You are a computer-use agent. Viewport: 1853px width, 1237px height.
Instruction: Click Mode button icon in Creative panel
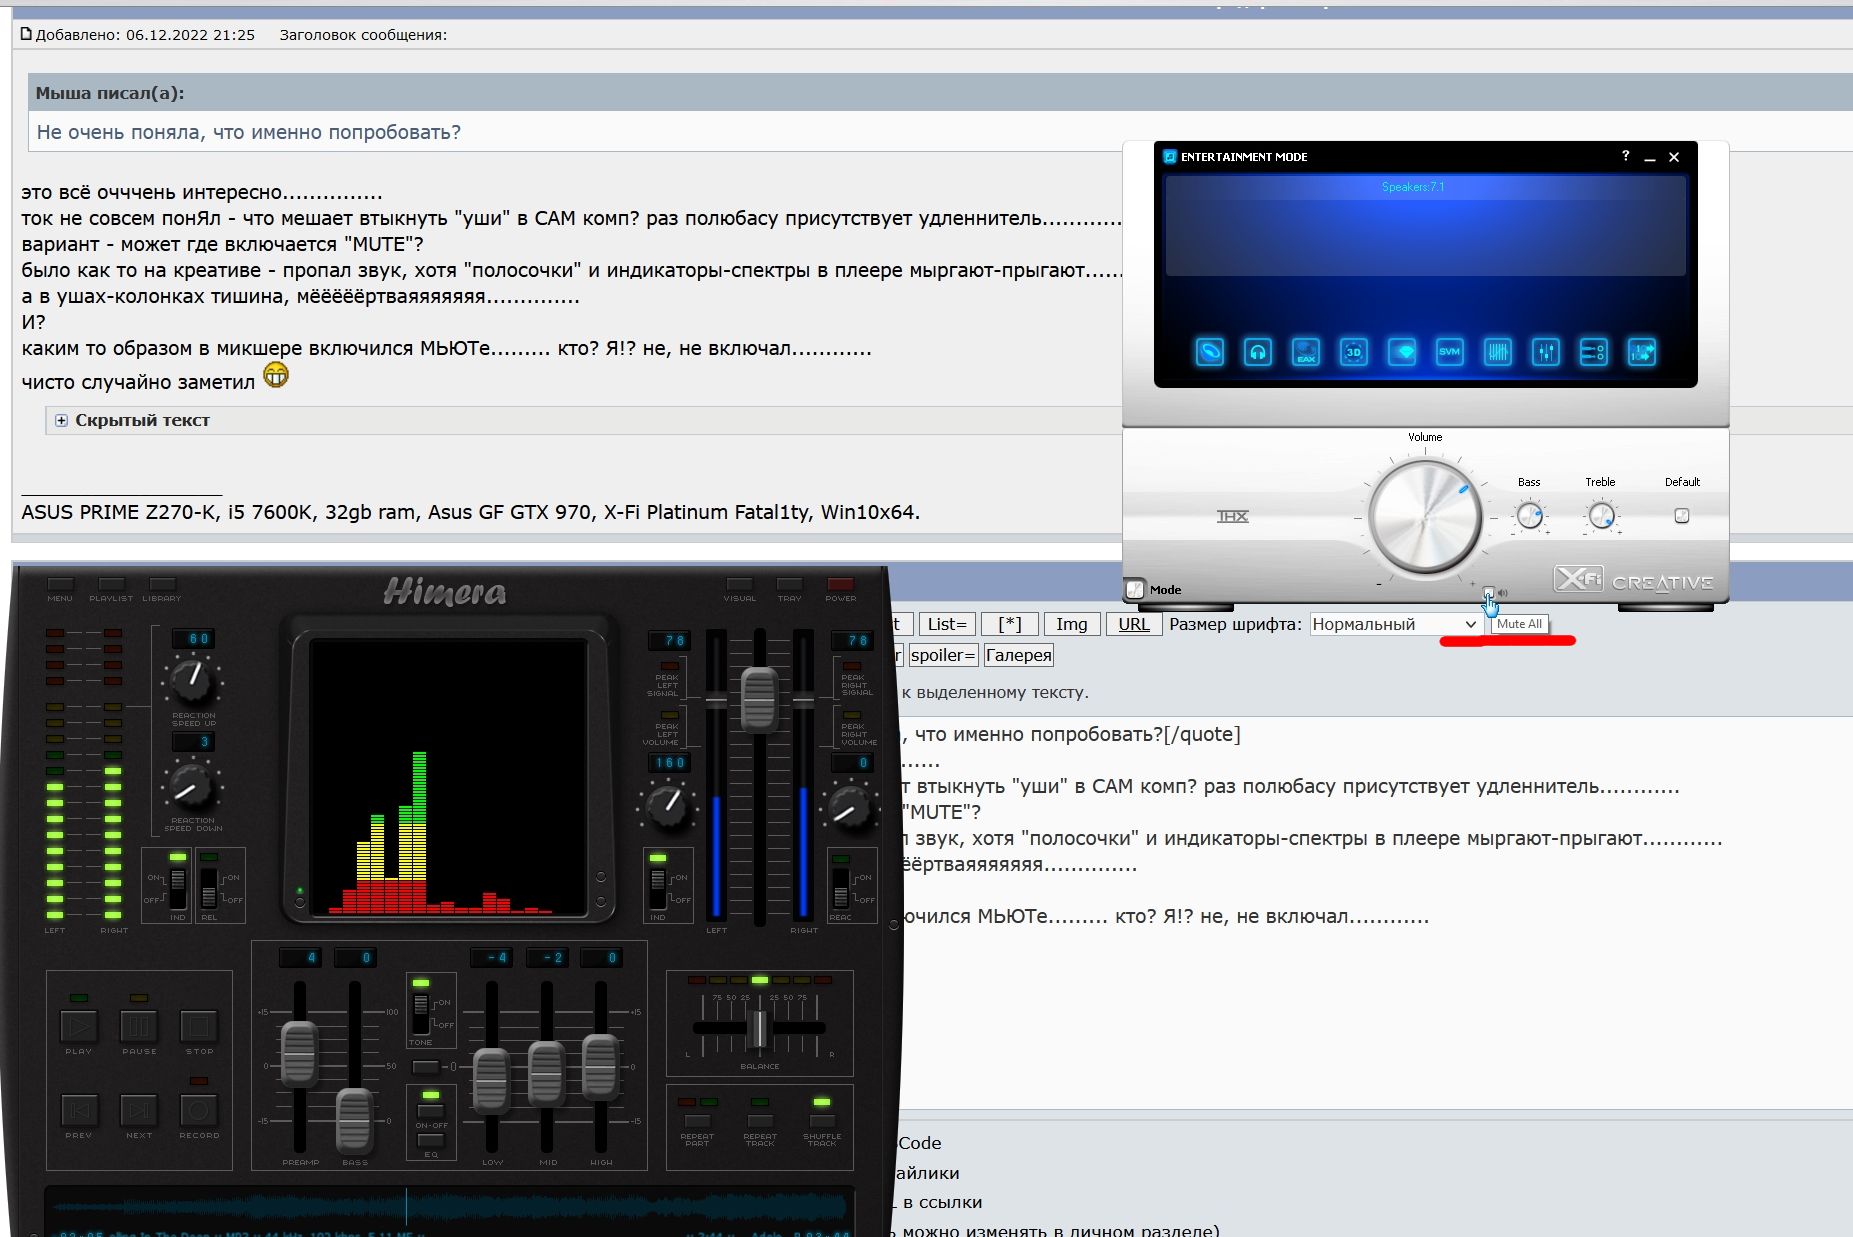point(1135,590)
